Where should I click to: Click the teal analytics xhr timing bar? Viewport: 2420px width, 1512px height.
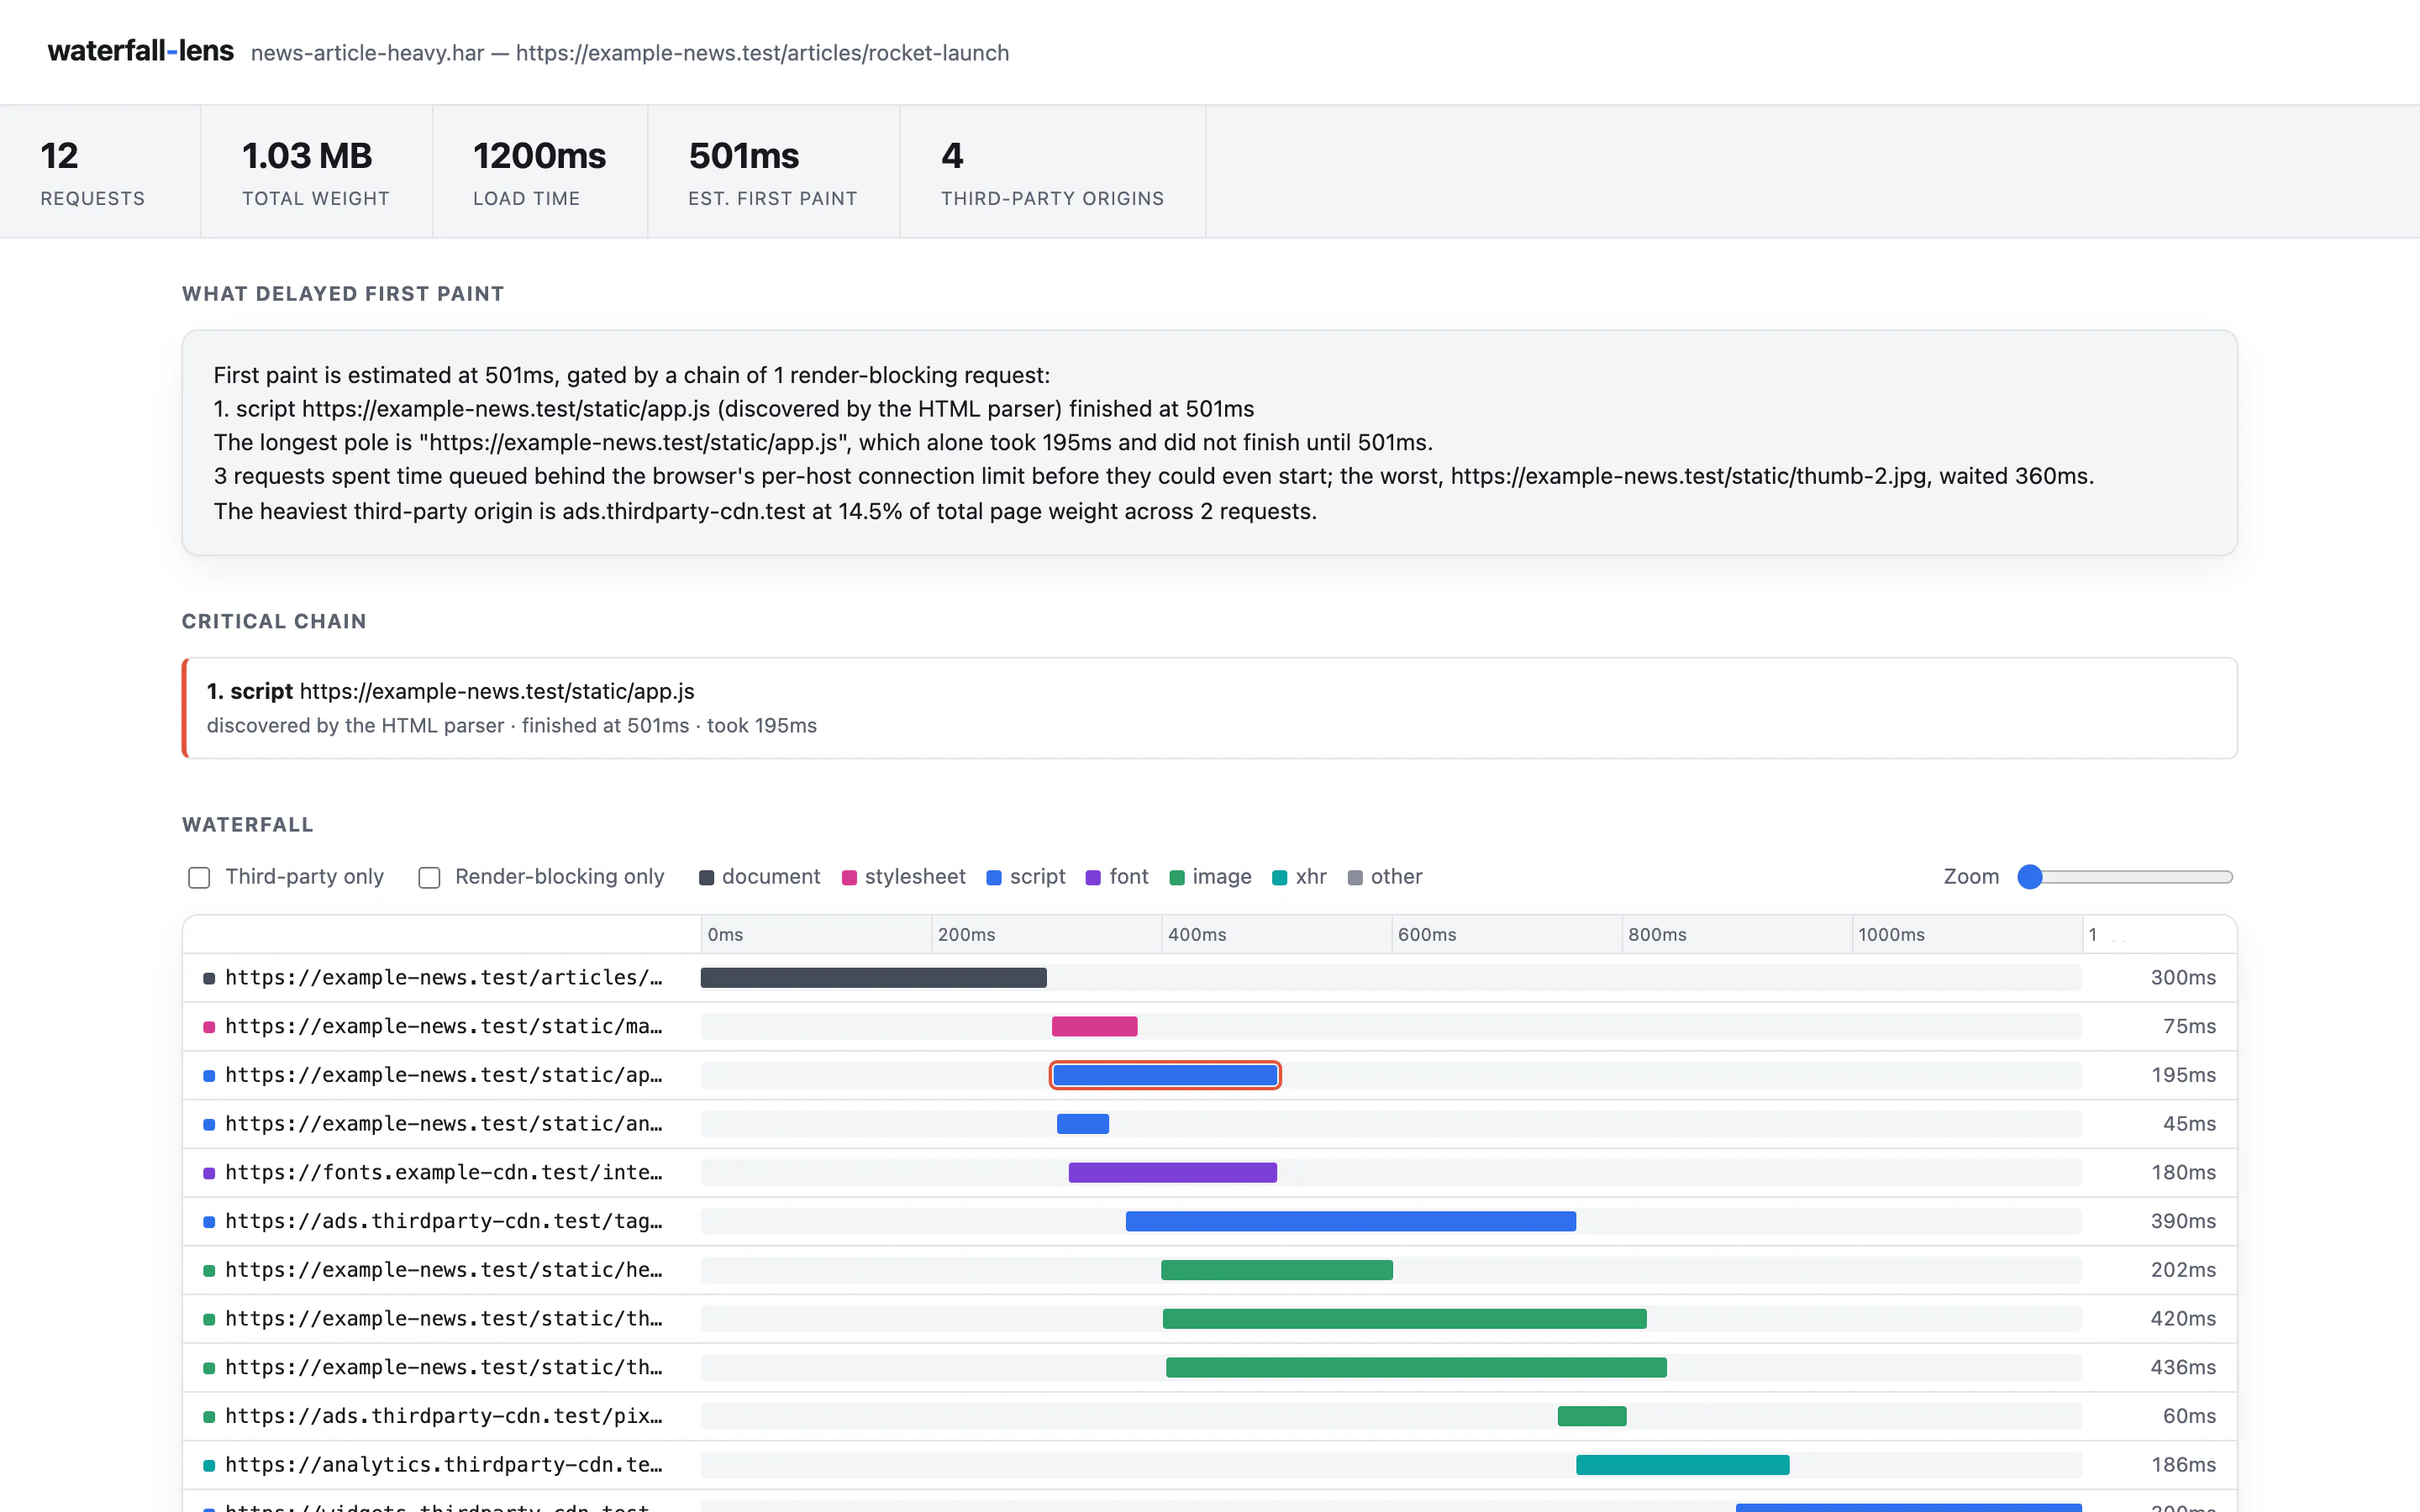1682,1464
